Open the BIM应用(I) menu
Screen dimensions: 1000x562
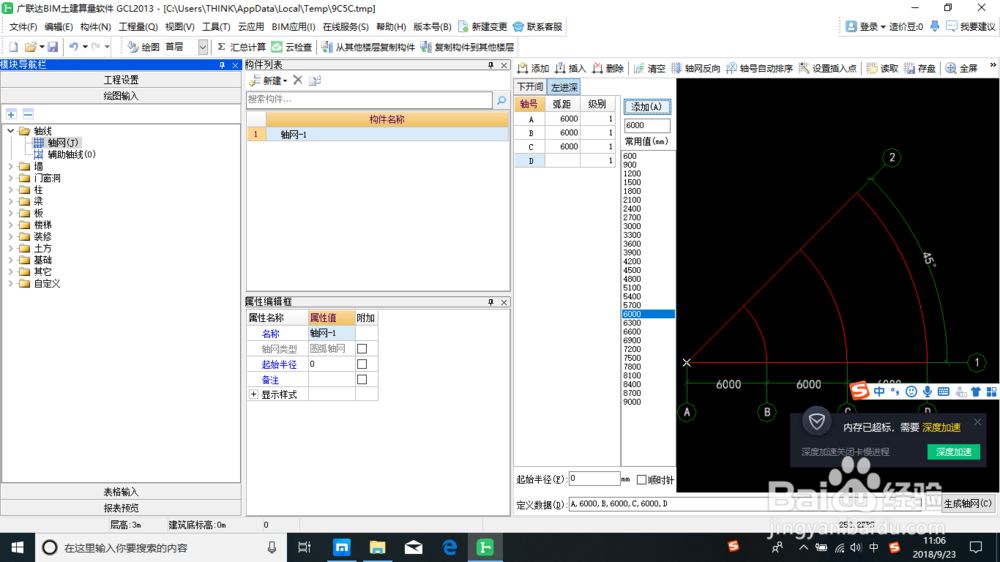point(293,27)
